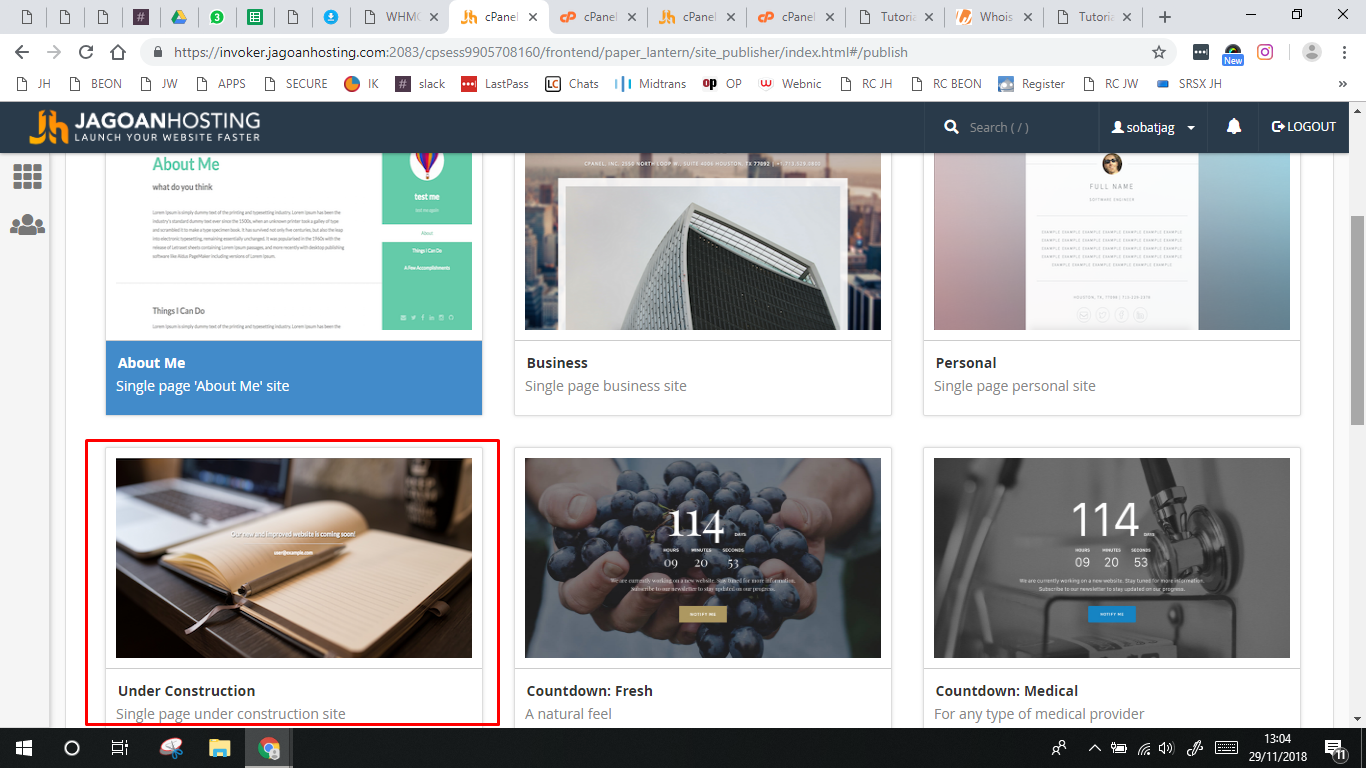Select the Business template title
The width and height of the screenshot is (1366, 768).
[x=557, y=363]
